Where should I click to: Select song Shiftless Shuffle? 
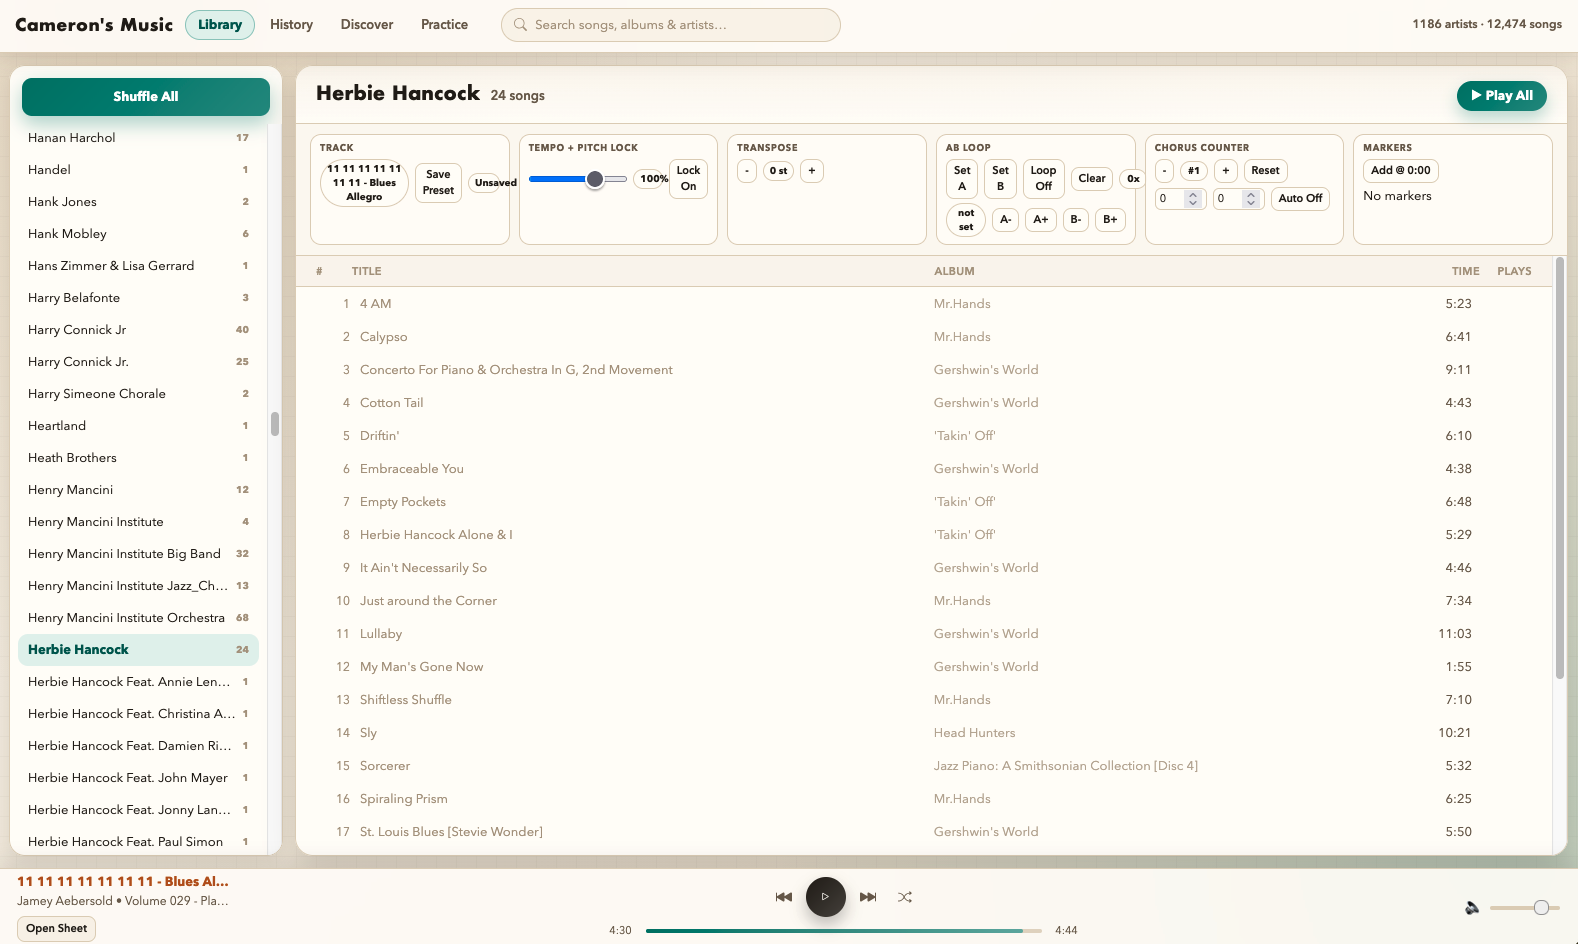[x=926, y=700]
